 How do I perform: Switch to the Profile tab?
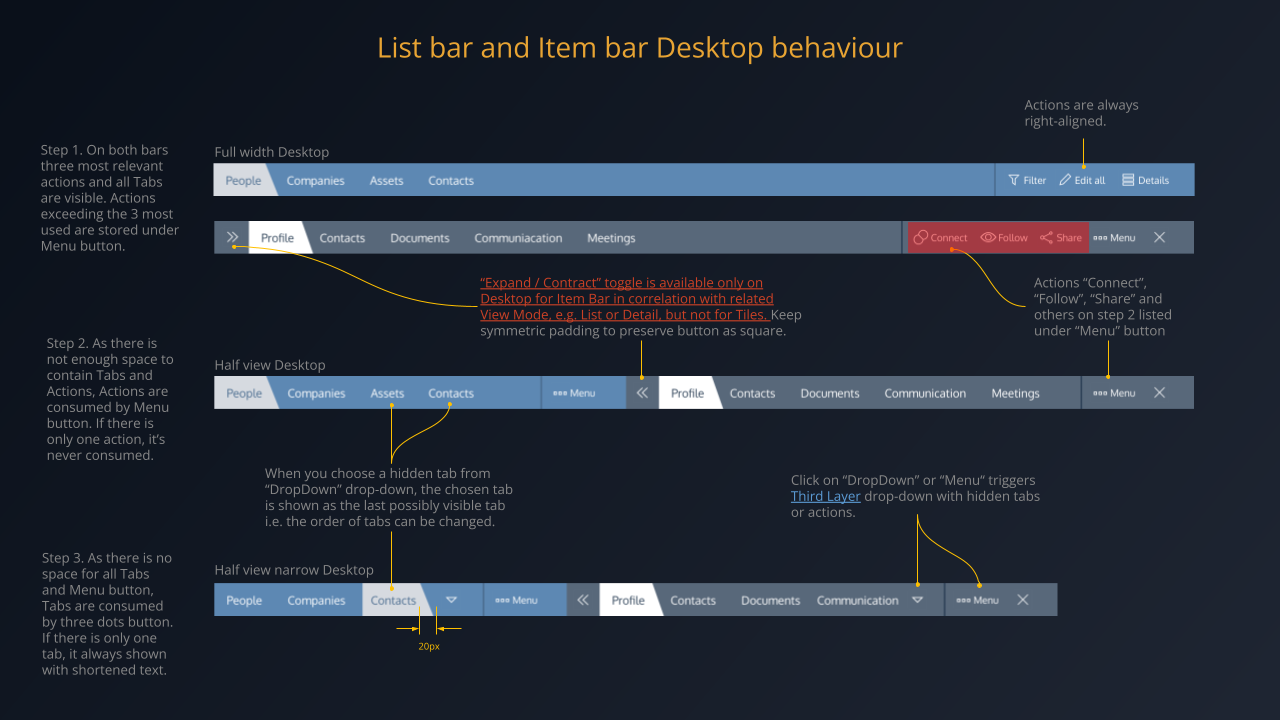tap(277, 237)
